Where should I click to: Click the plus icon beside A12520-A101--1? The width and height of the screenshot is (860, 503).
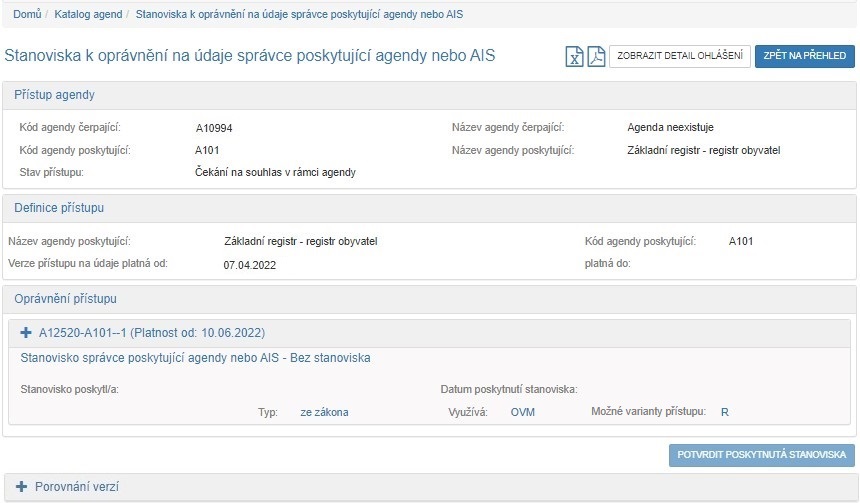[x=27, y=332]
